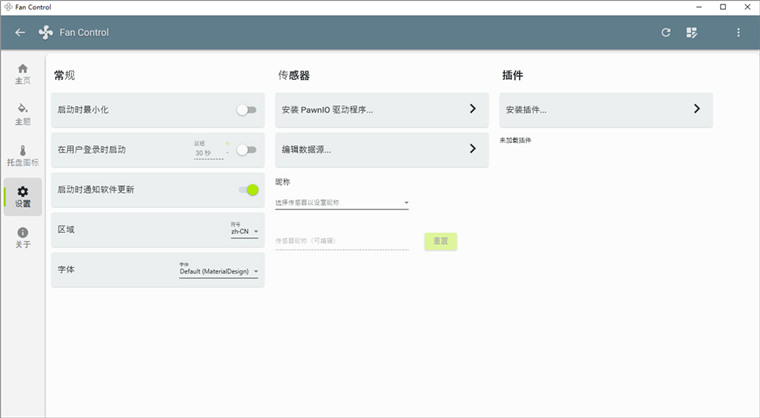
Task: Open the 关于 about page
Action: (x=23, y=238)
